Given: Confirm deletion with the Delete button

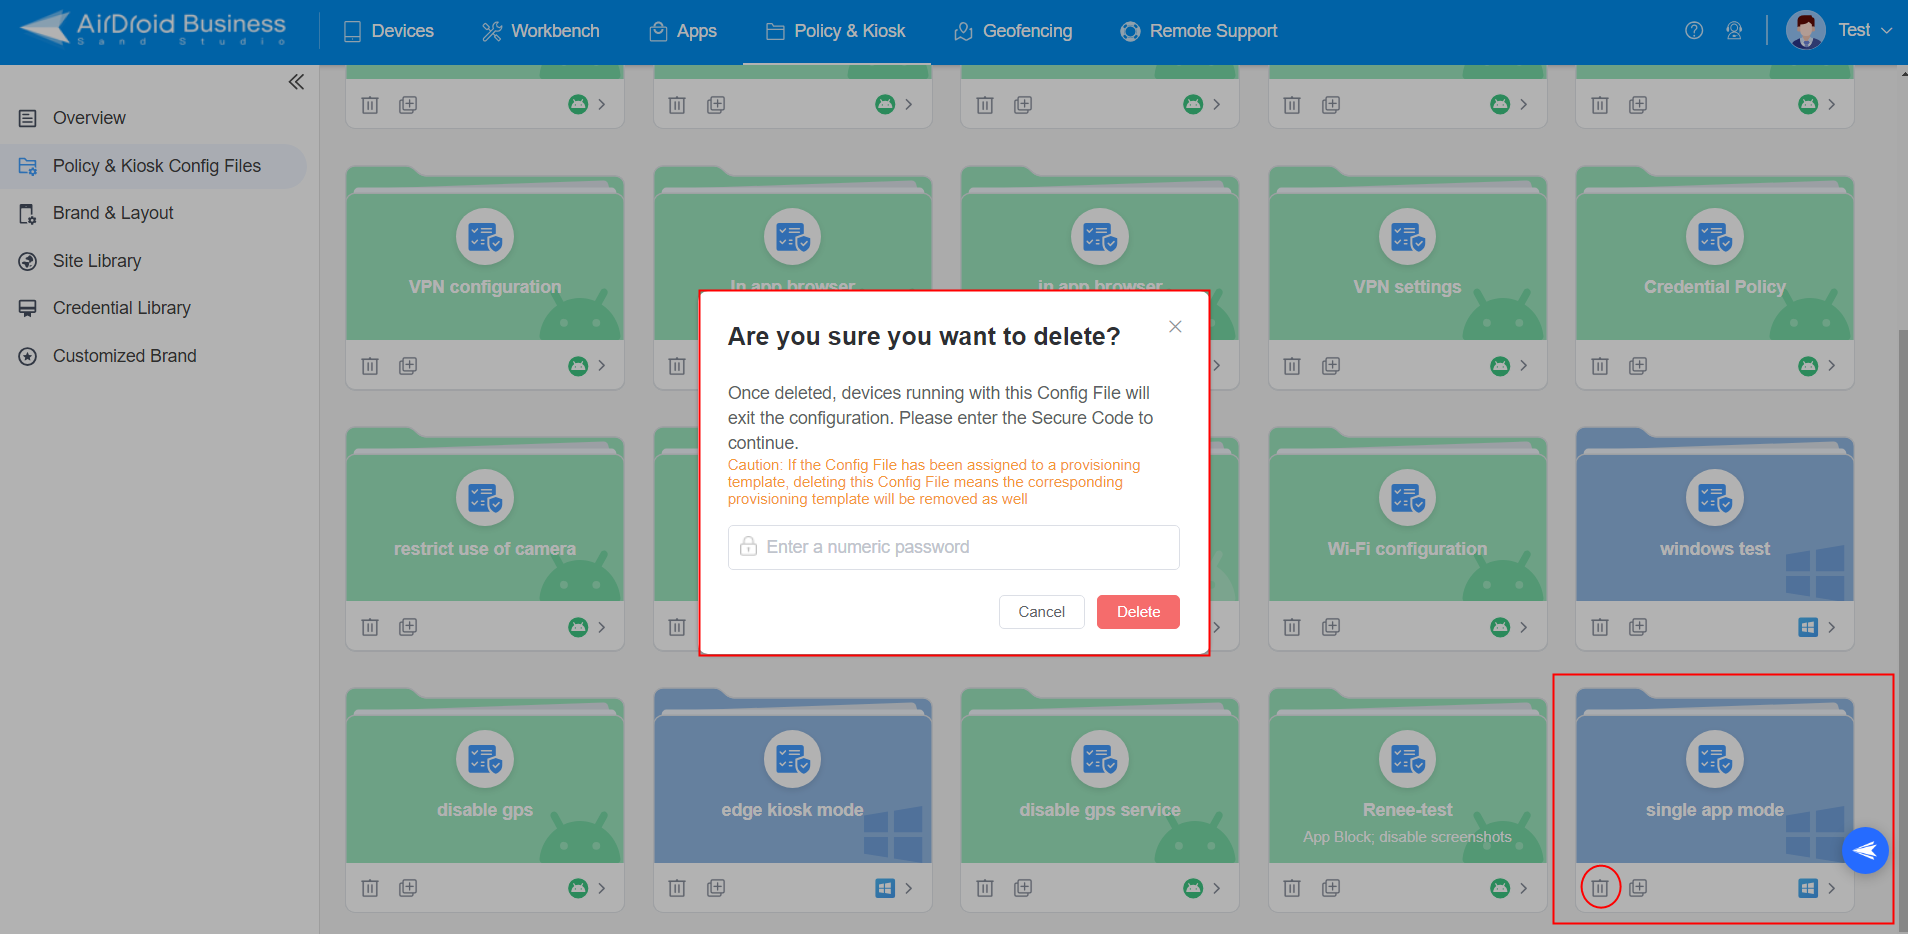Looking at the screenshot, I should [1137, 611].
